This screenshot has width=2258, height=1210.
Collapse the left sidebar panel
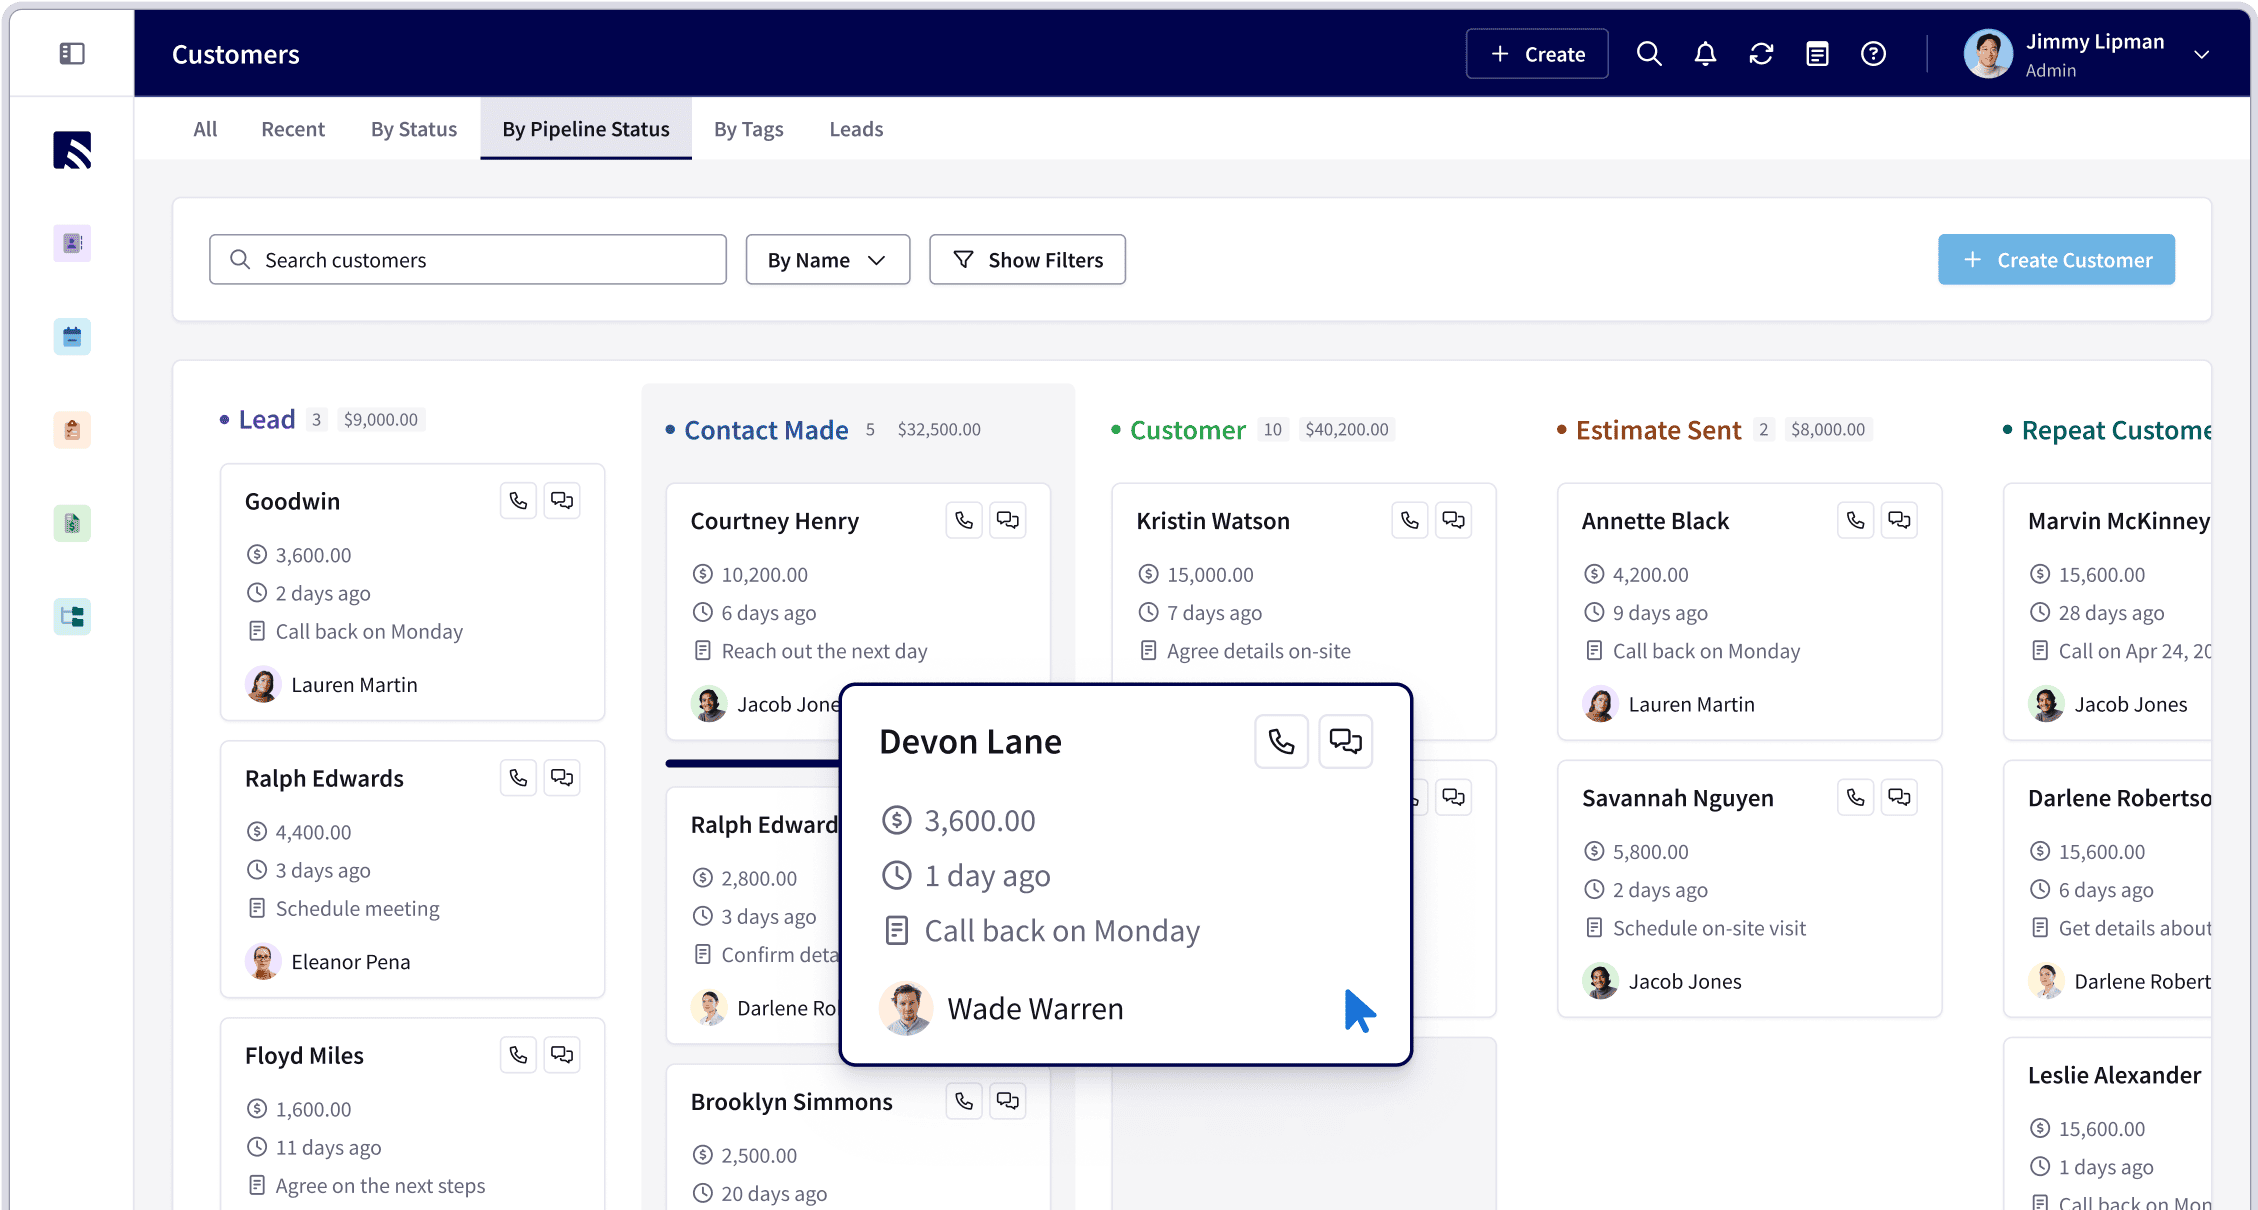pyautogui.click(x=71, y=53)
